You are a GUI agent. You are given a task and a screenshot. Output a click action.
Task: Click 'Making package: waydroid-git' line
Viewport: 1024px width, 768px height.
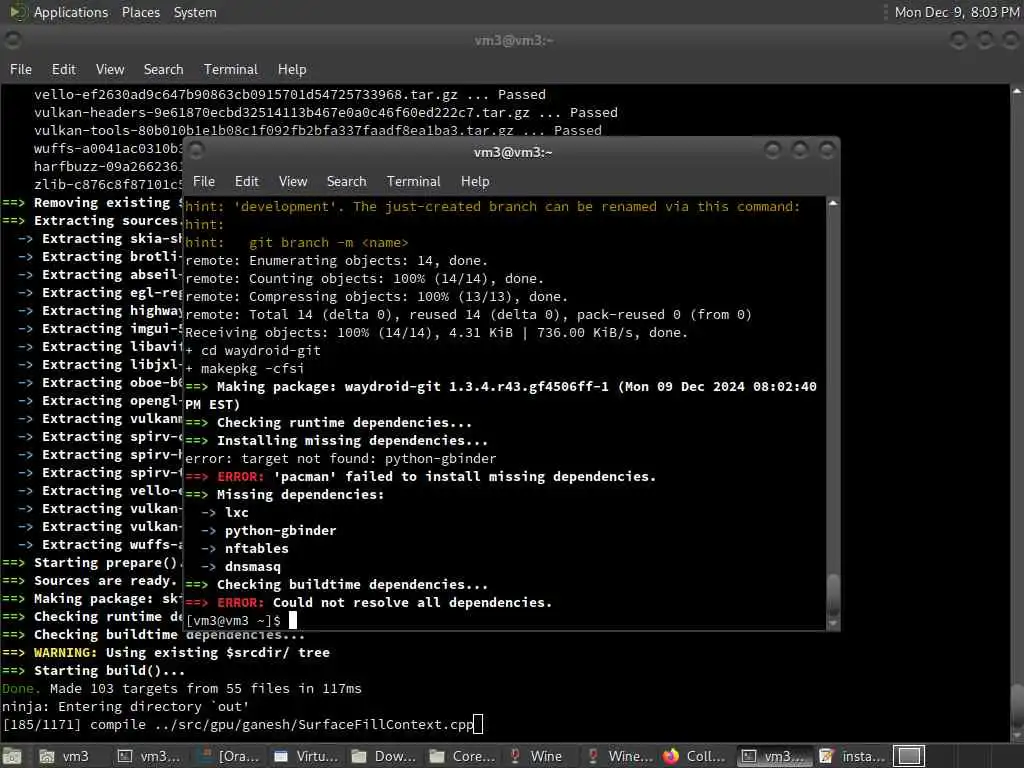(501, 395)
